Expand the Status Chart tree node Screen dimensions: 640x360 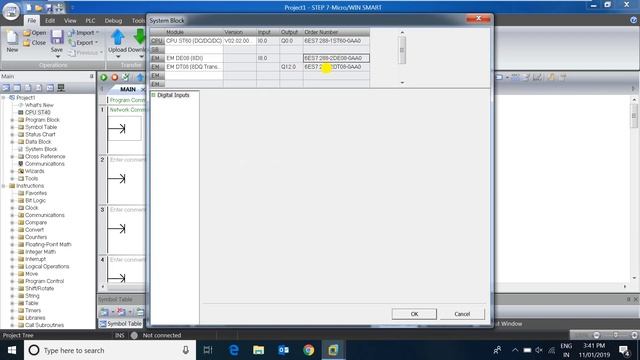(12, 135)
